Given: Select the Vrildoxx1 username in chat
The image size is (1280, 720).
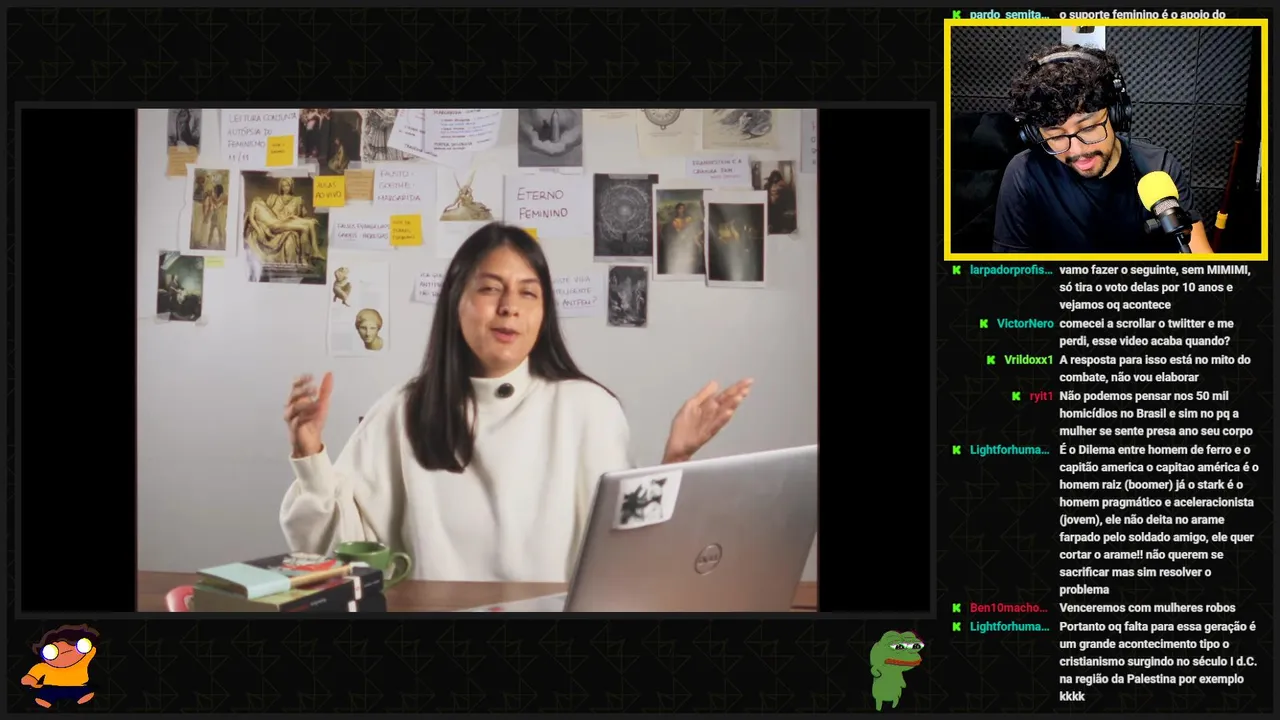Looking at the screenshot, I should click(1029, 360).
